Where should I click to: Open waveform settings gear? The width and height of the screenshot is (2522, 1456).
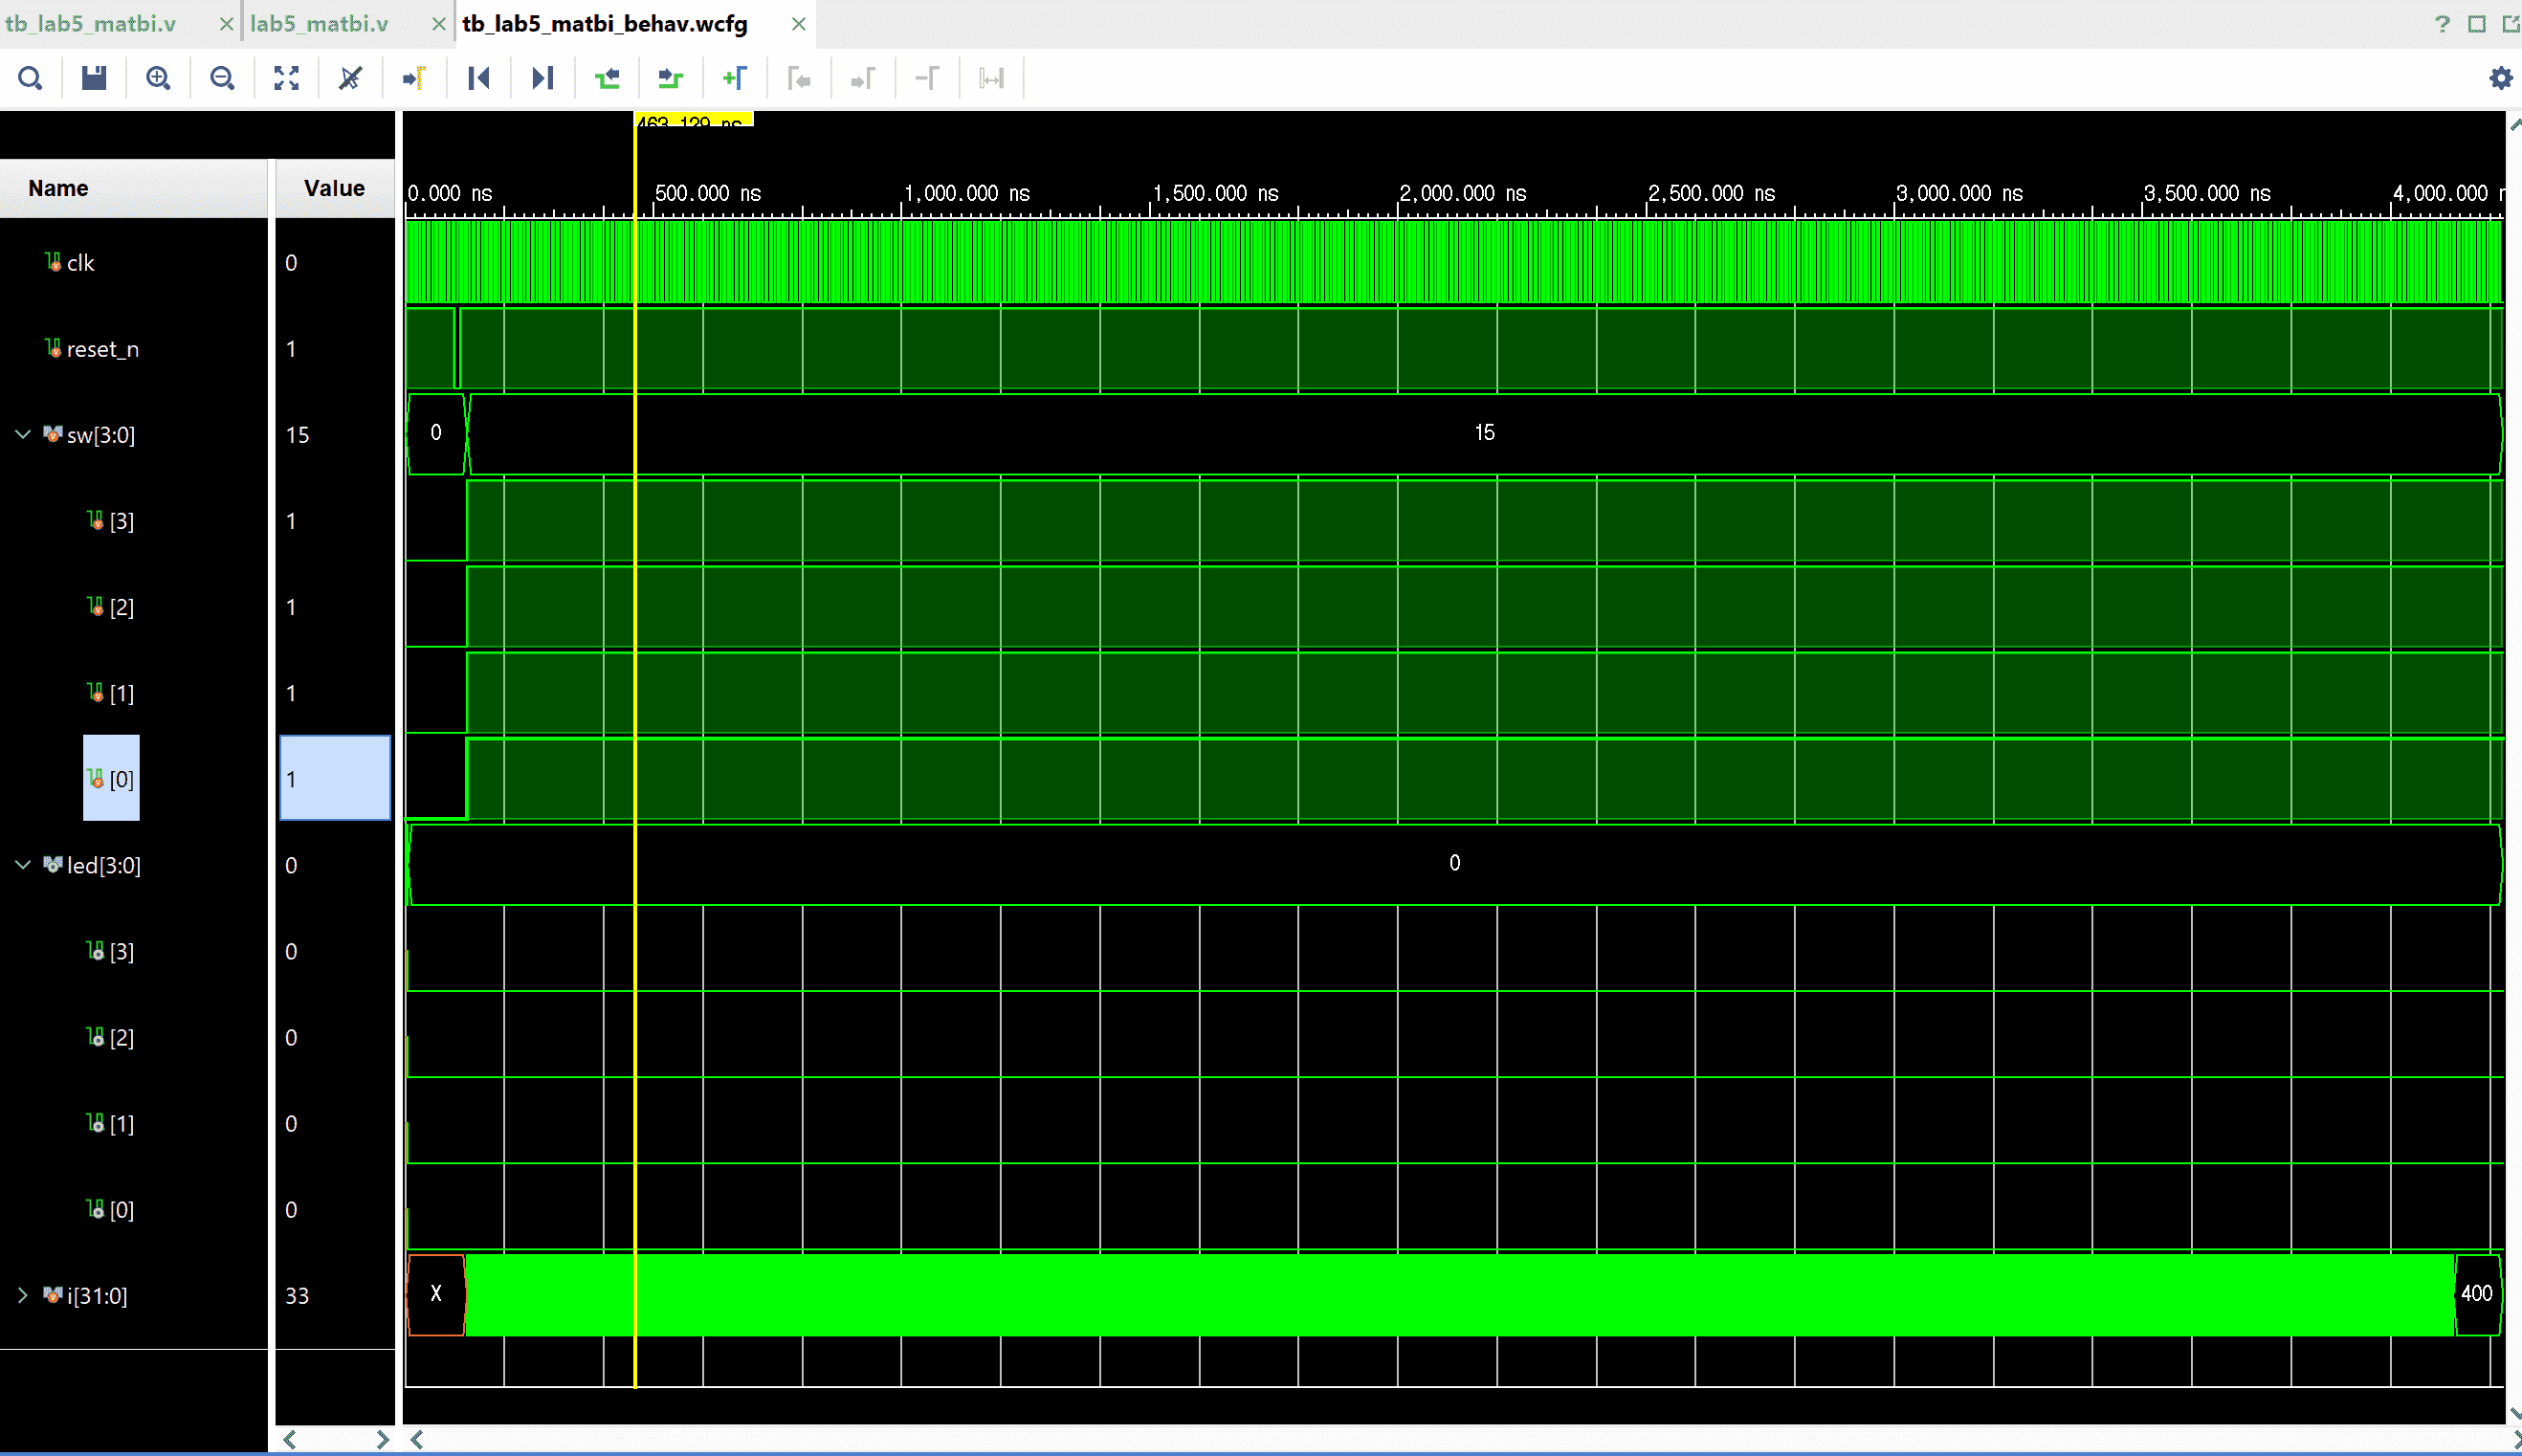[2500, 78]
